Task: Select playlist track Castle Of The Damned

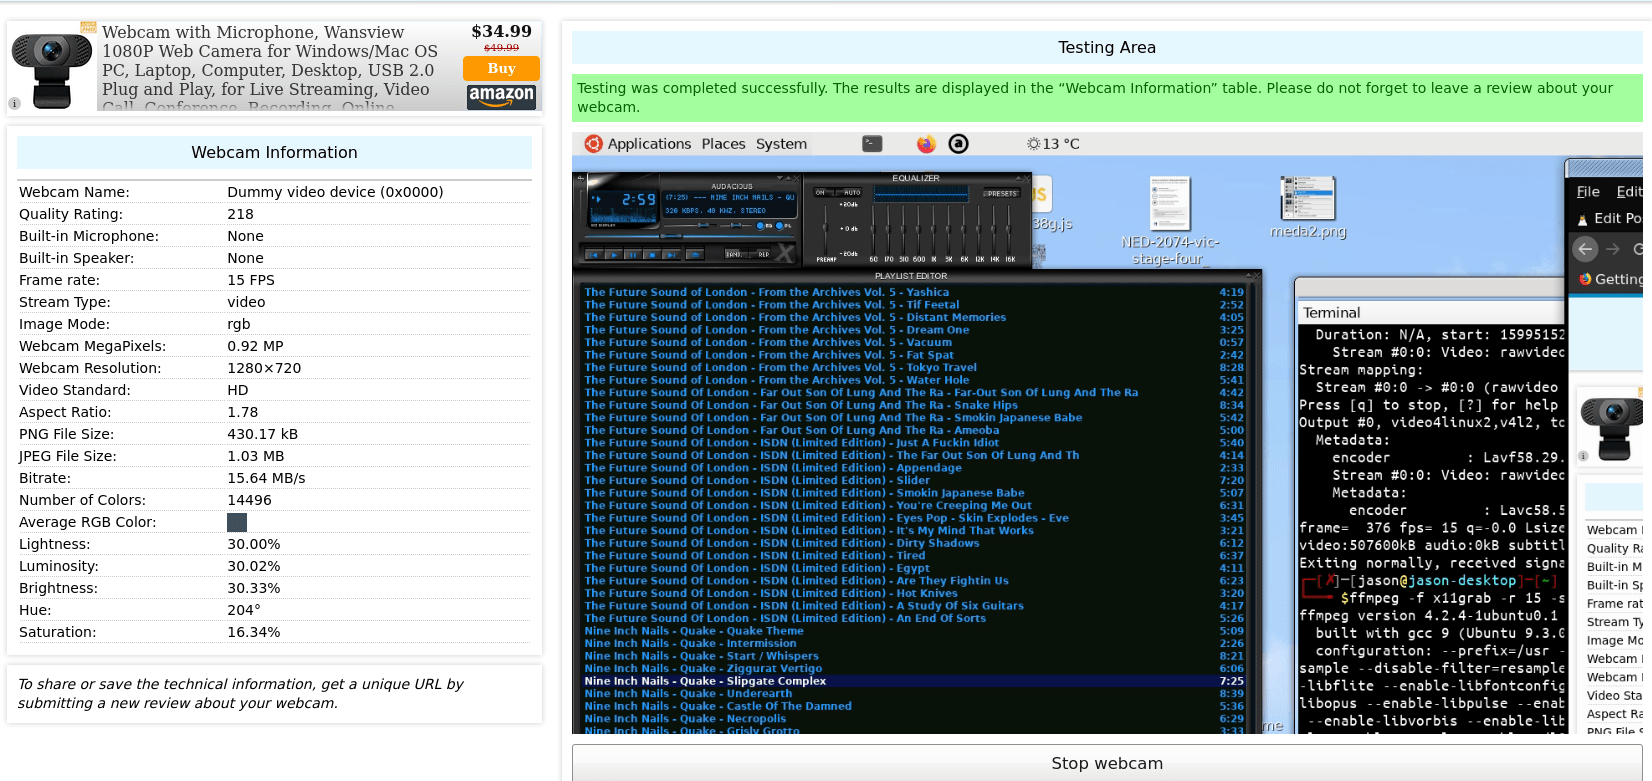Action: pos(914,706)
